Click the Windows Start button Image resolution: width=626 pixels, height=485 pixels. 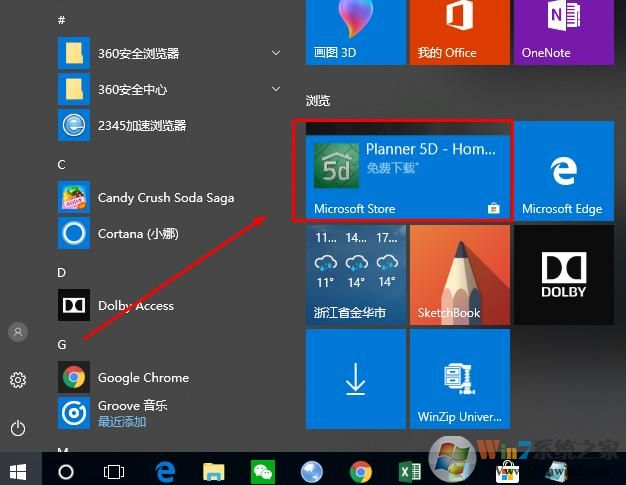coord(18,472)
